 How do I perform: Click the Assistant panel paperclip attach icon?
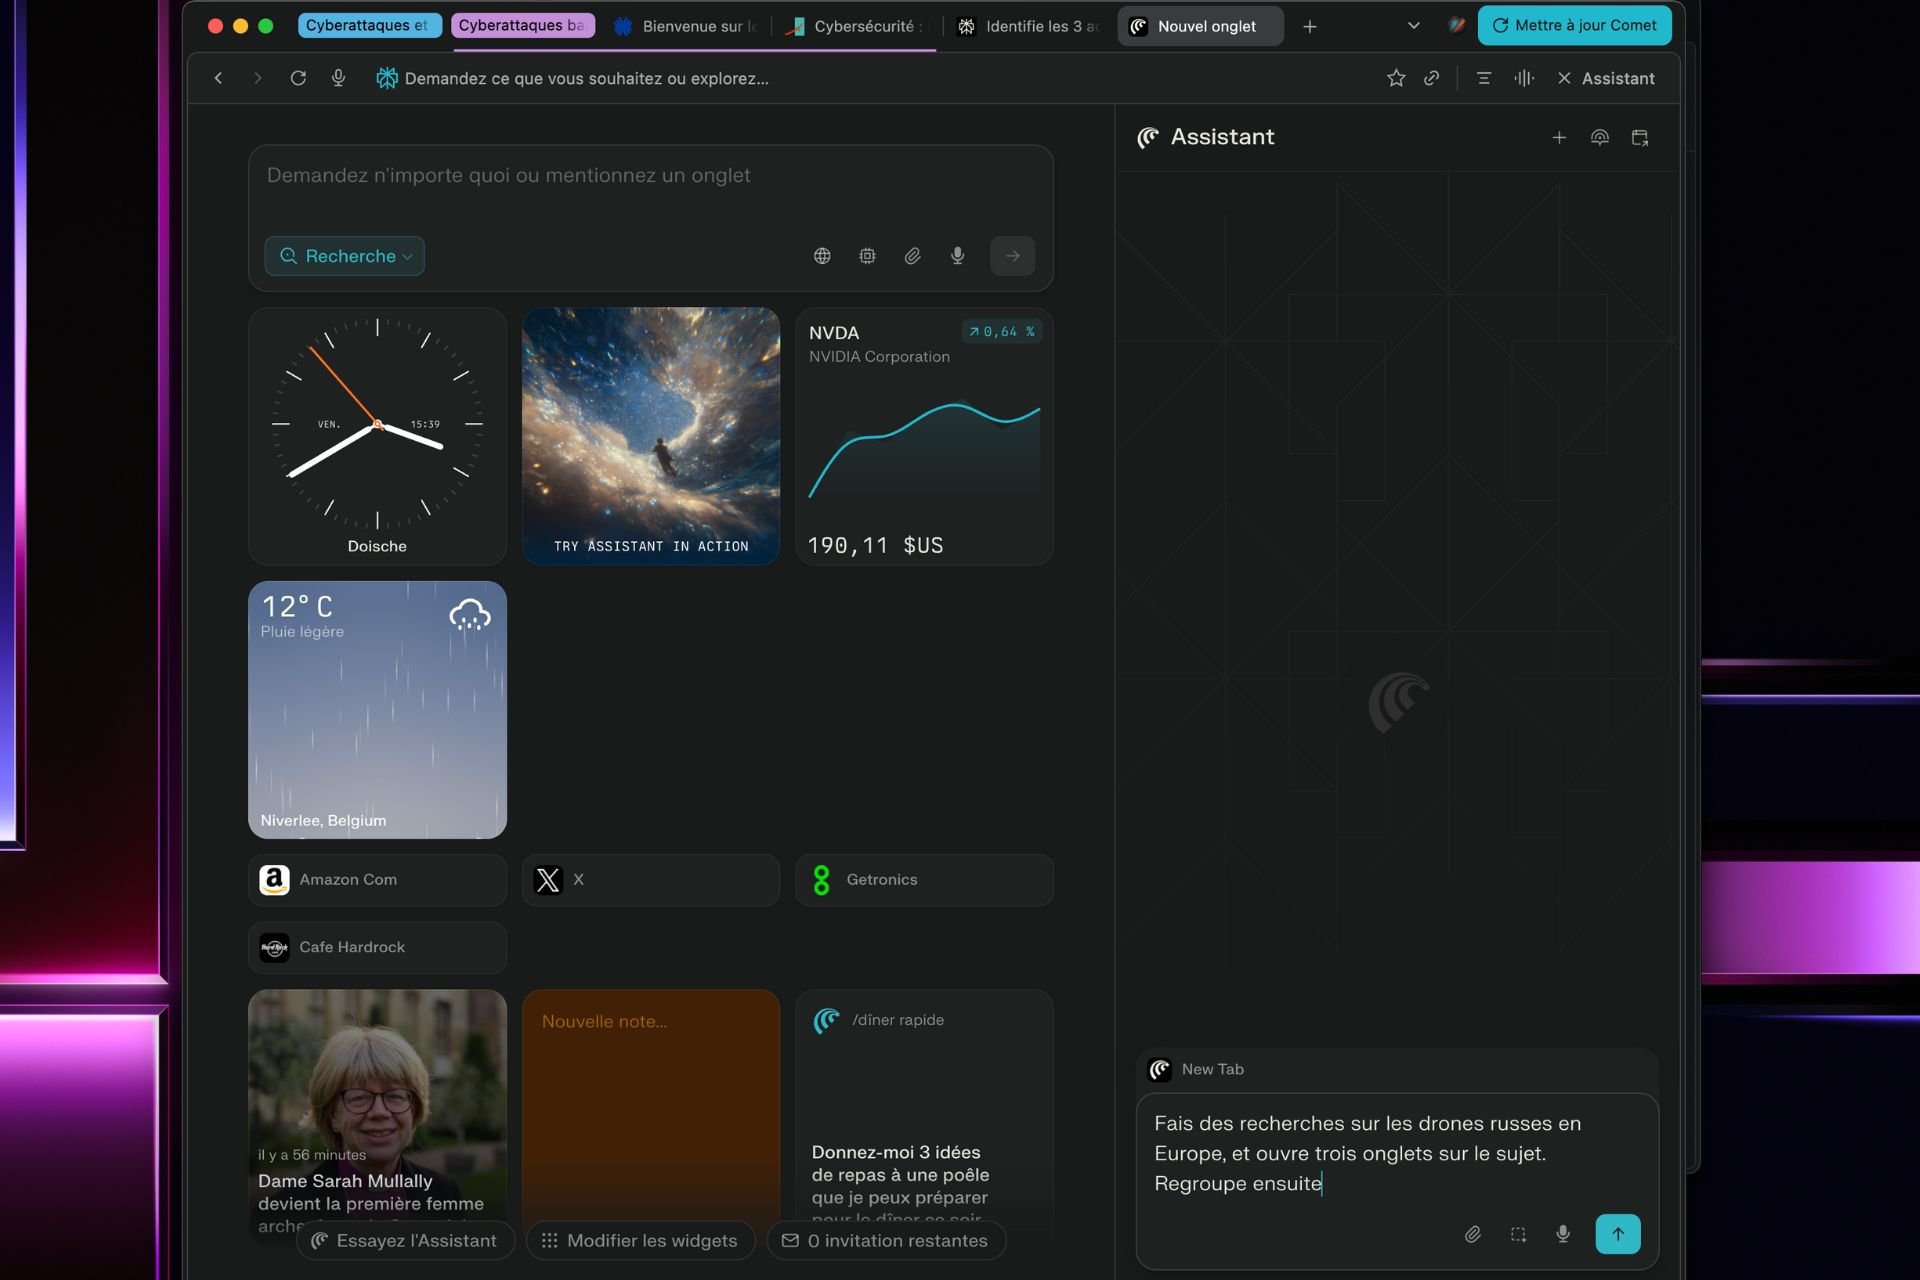pos(1473,1234)
